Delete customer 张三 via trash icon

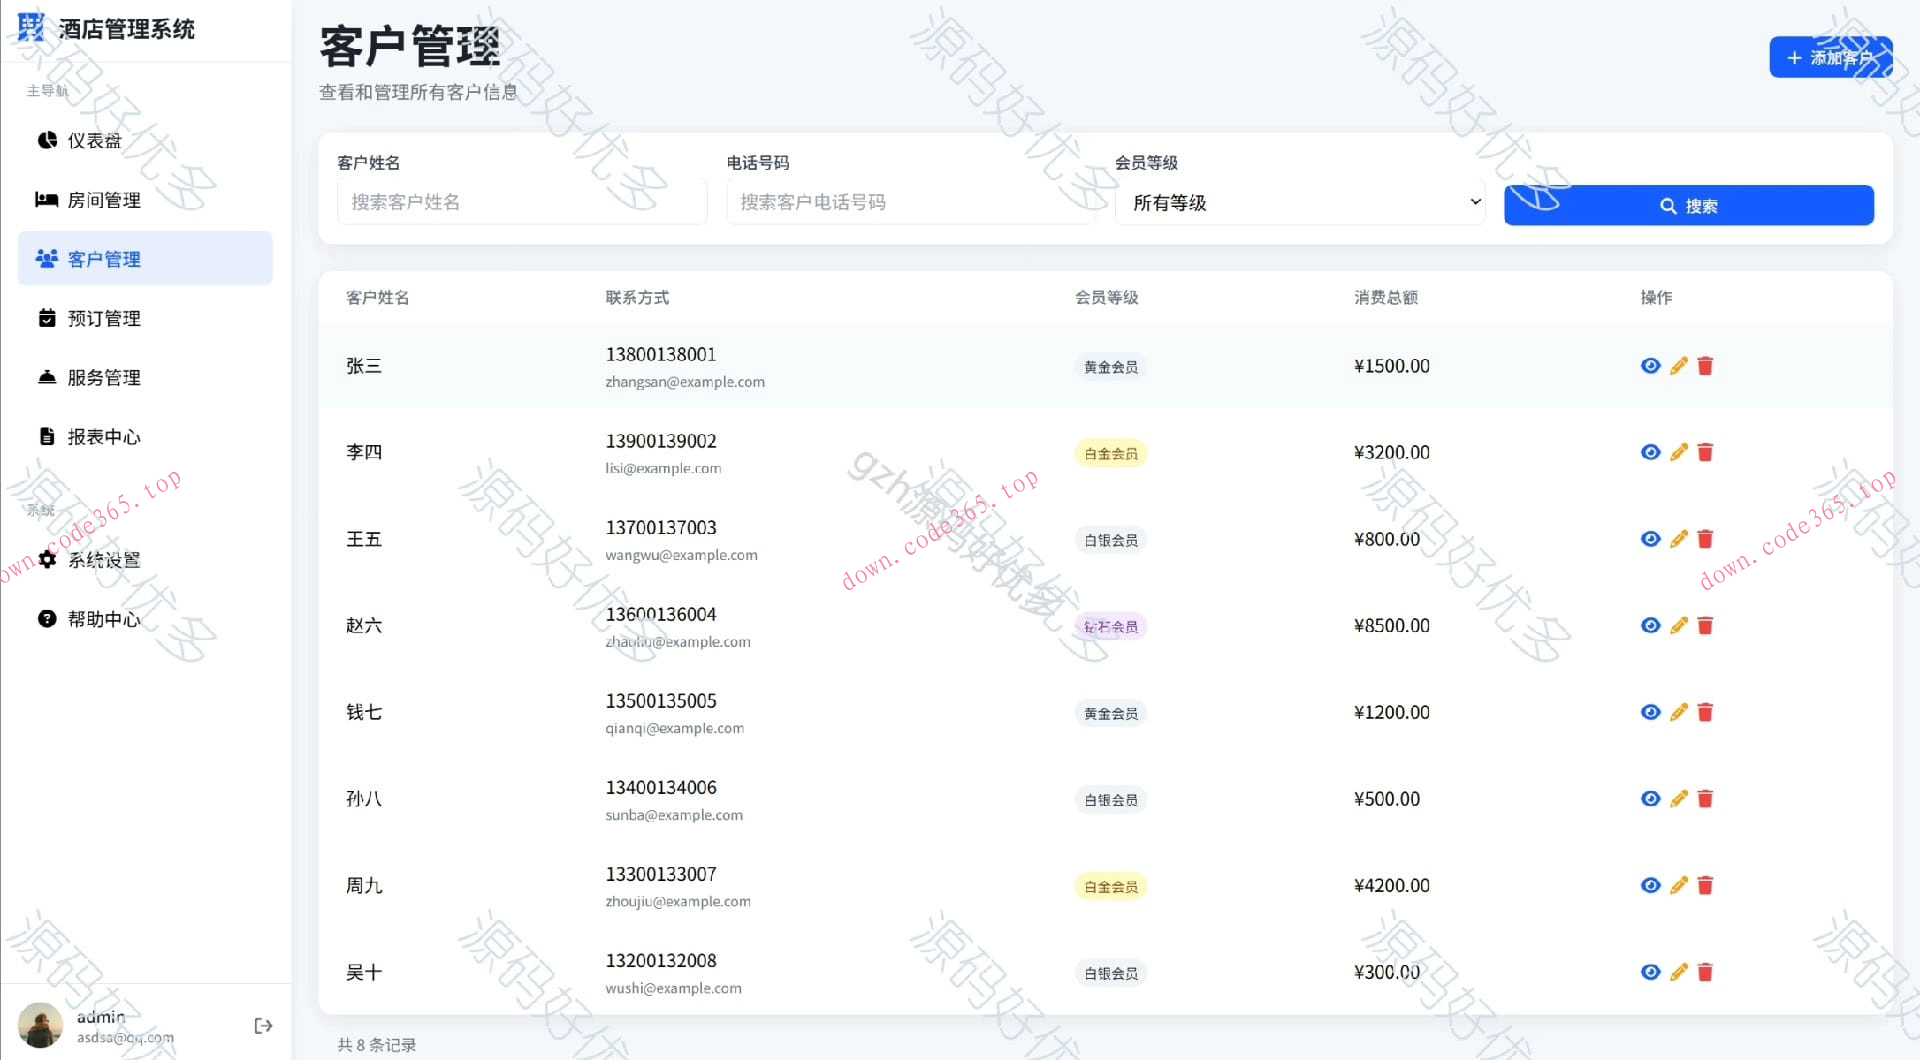(x=1705, y=366)
